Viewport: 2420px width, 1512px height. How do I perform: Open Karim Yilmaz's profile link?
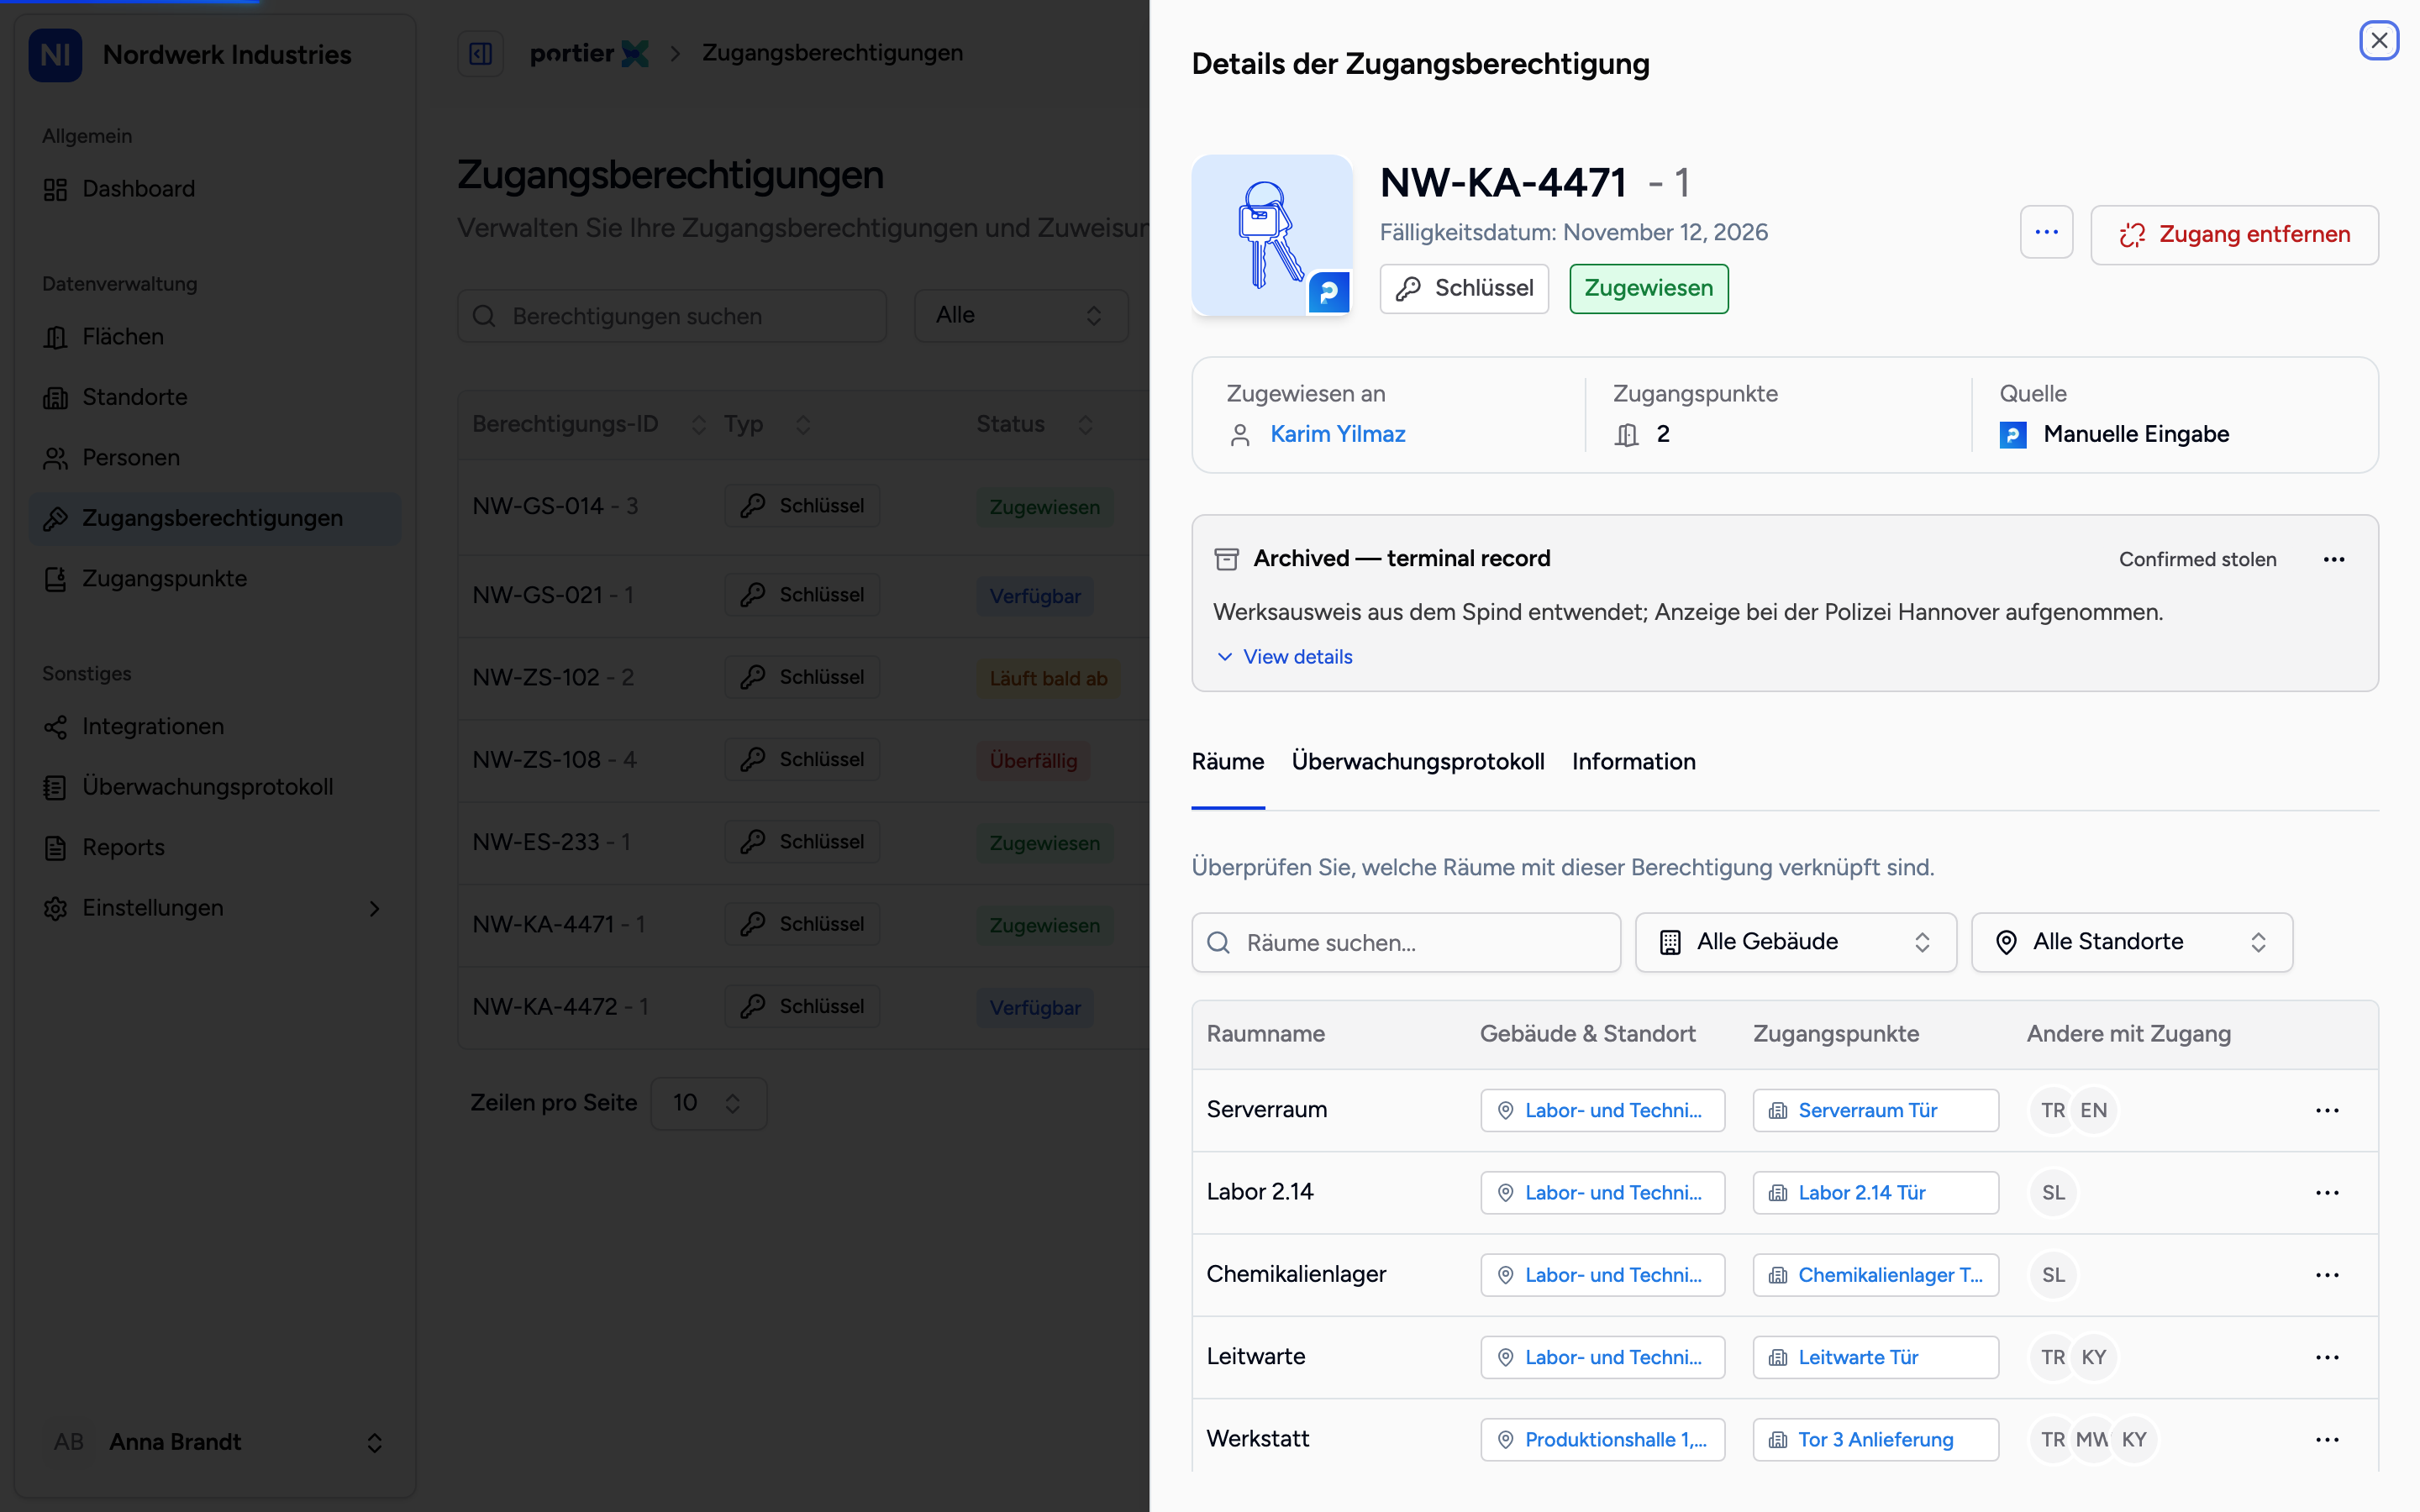[1337, 434]
